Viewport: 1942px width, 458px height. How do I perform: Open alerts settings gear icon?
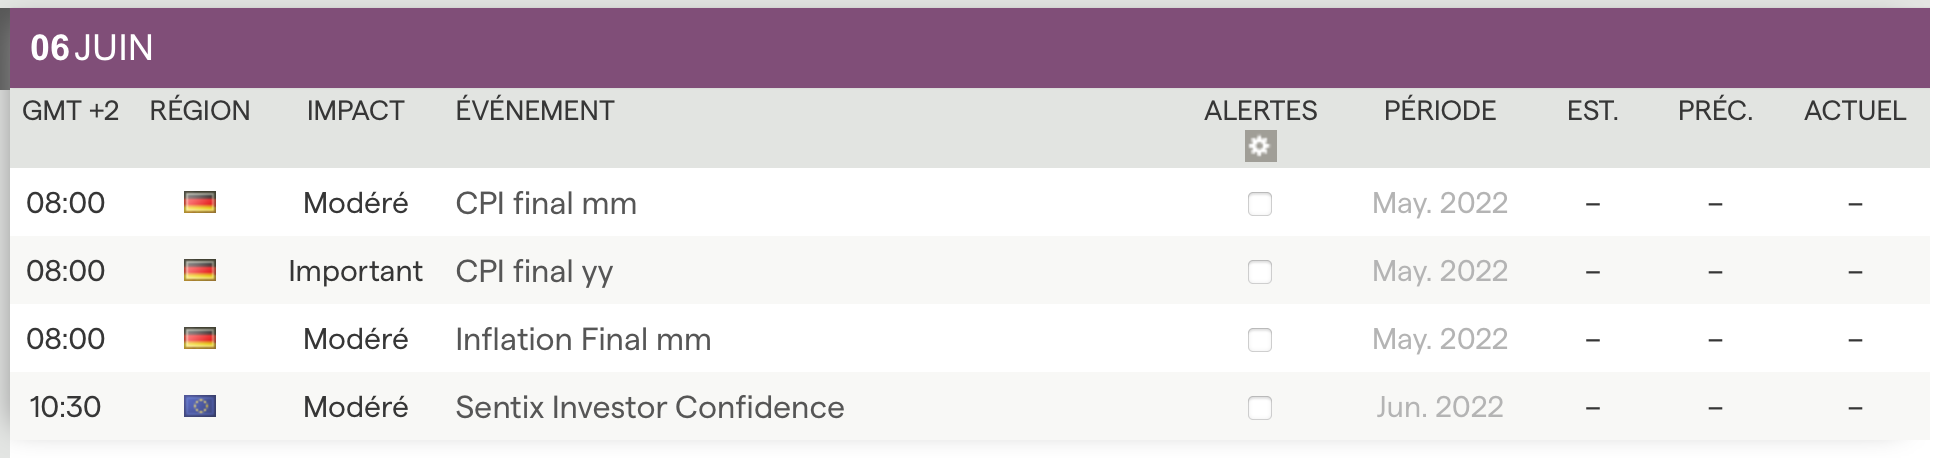tap(1260, 147)
